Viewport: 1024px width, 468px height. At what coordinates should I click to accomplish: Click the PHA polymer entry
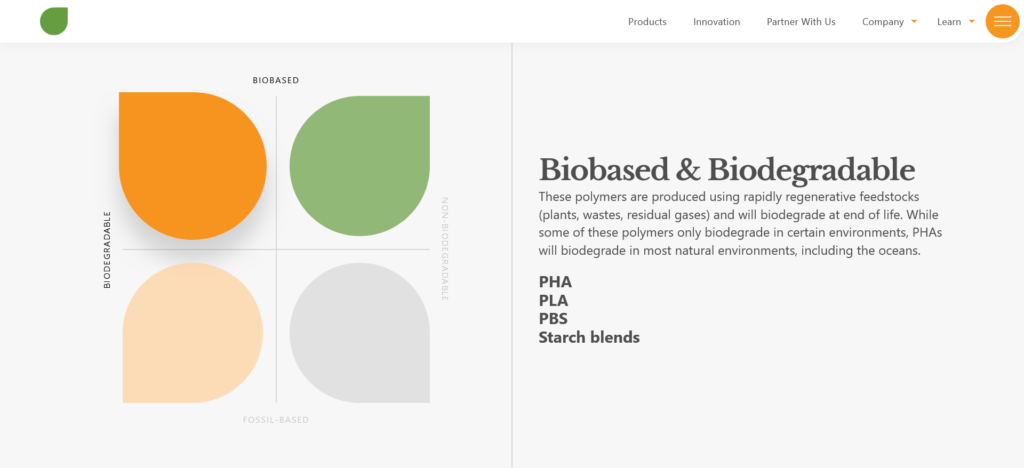pyautogui.click(x=555, y=282)
